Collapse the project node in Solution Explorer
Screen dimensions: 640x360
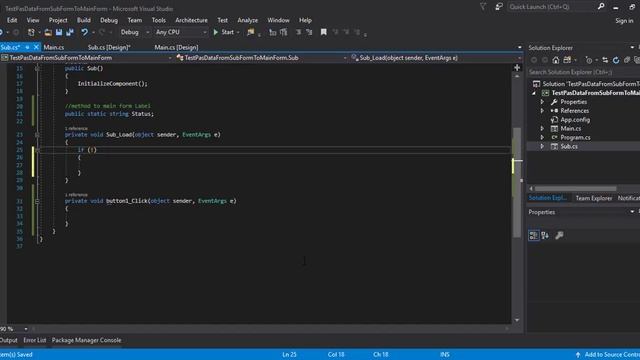pyautogui.click(x=534, y=93)
